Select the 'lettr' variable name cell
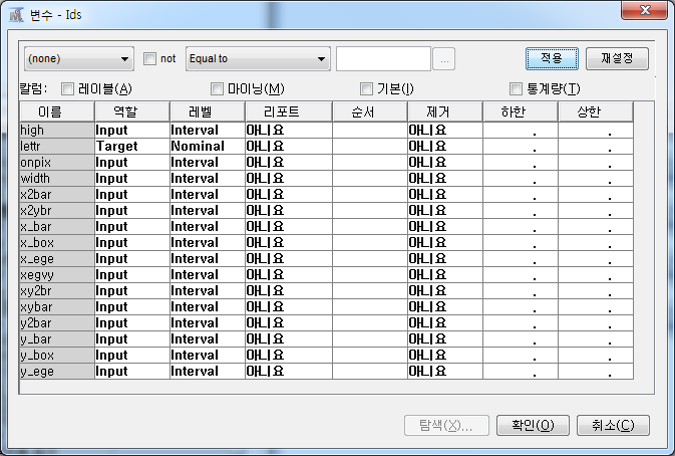This screenshot has width=675, height=456. click(x=57, y=146)
